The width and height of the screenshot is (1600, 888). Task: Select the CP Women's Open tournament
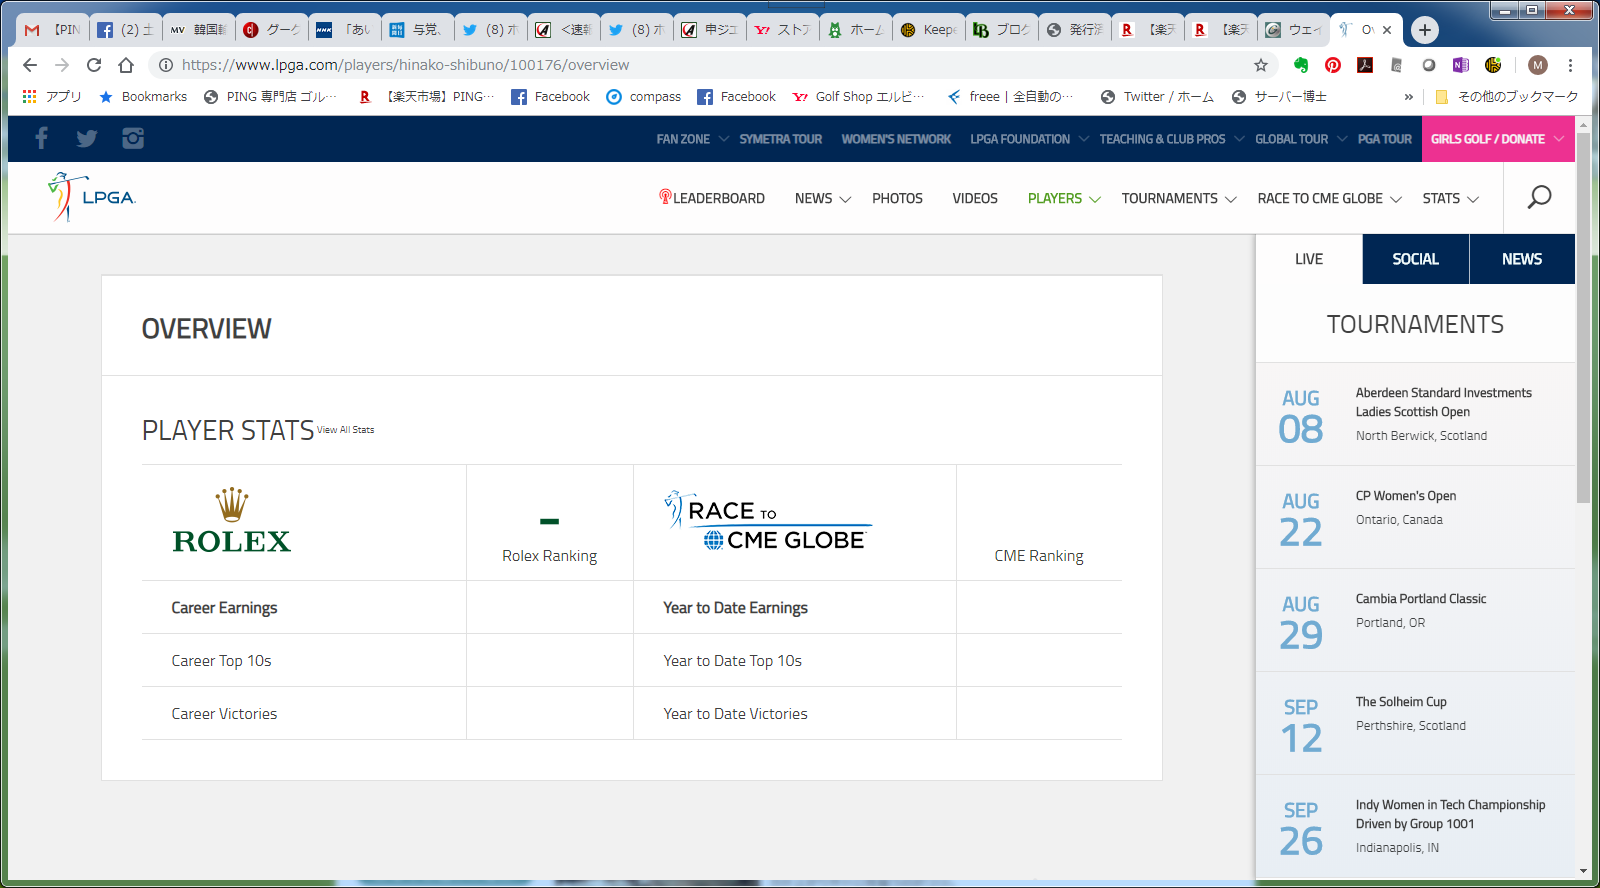pyautogui.click(x=1405, y=496)
